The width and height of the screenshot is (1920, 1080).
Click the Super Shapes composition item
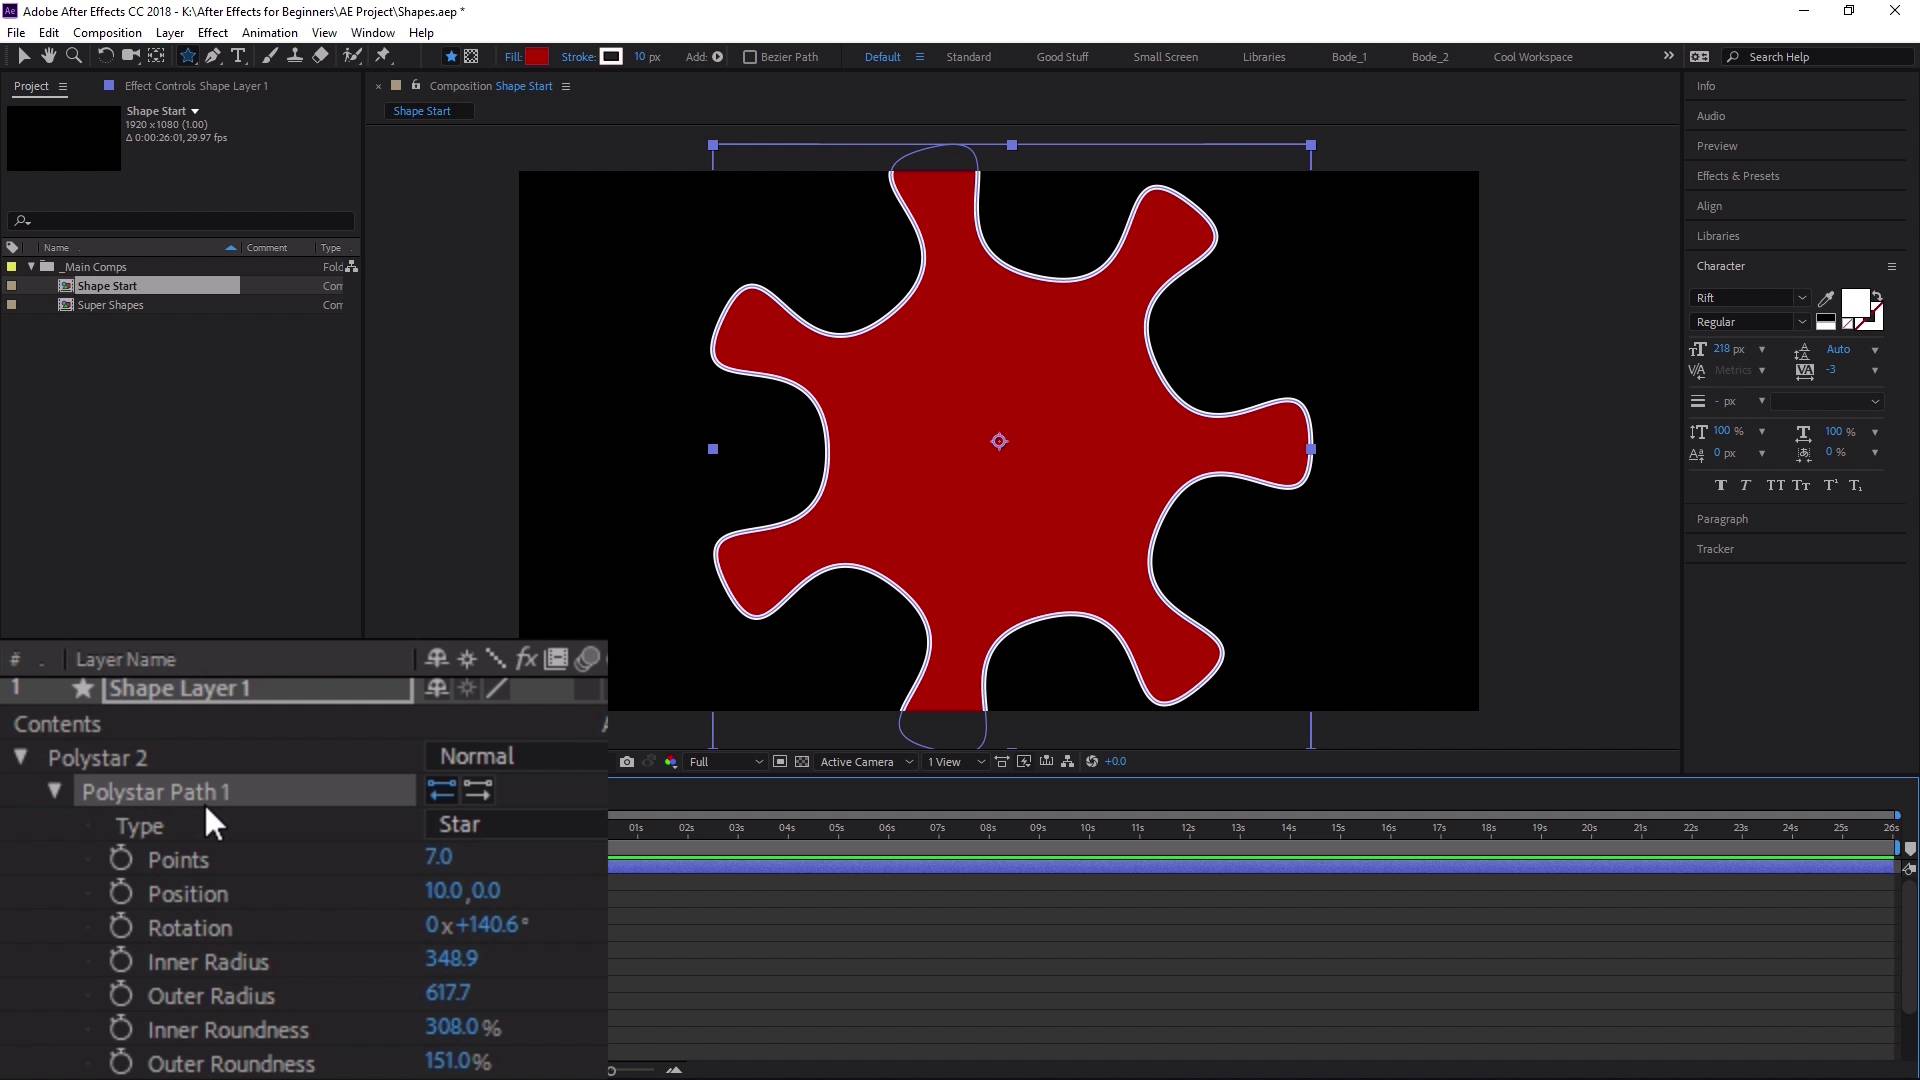coord(112,305)
